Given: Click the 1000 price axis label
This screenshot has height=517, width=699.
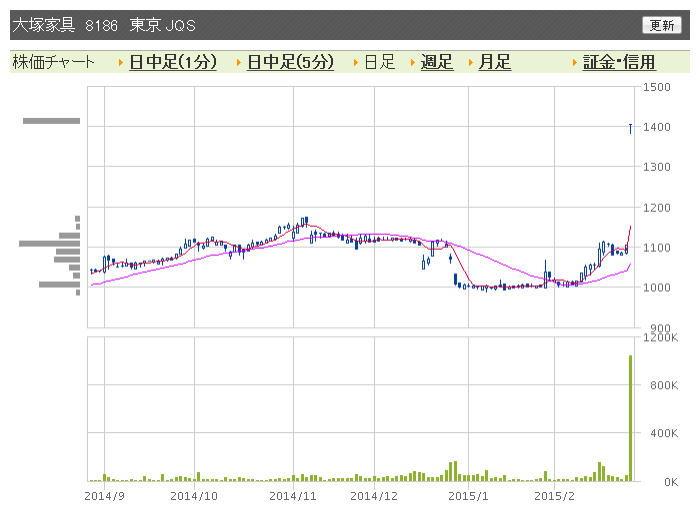Looking at the screenshot, I should 657,287.
